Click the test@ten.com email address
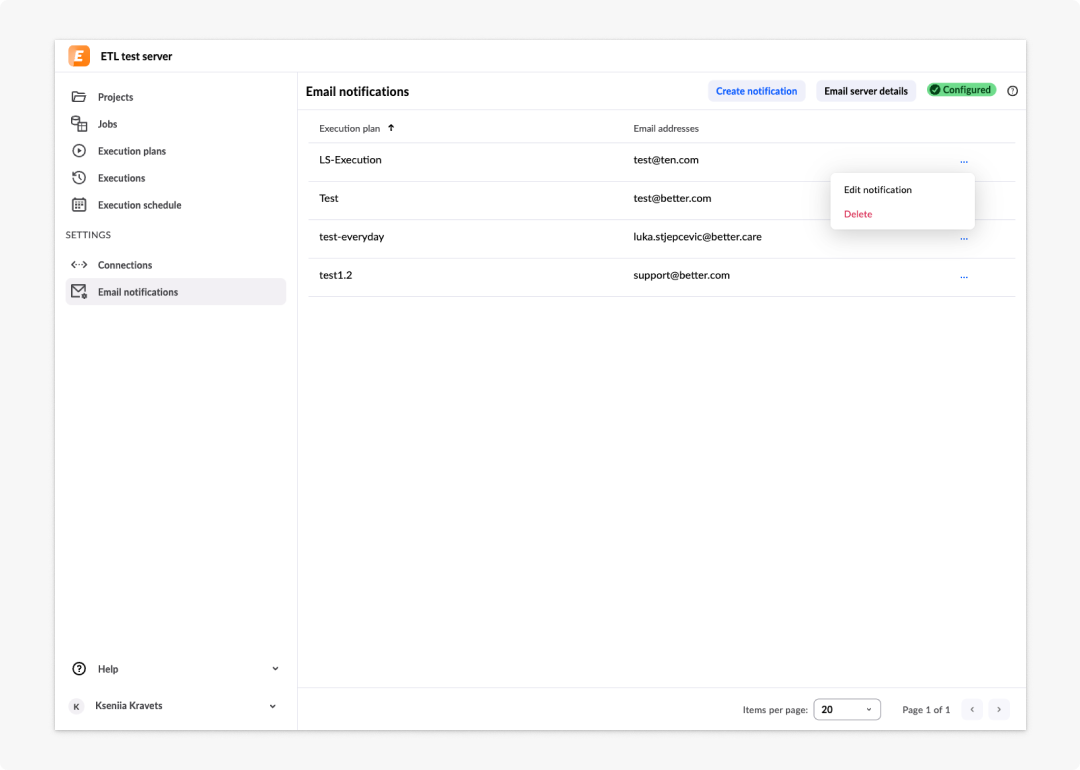Screen dimensions: 1080x770 (666, 160)
